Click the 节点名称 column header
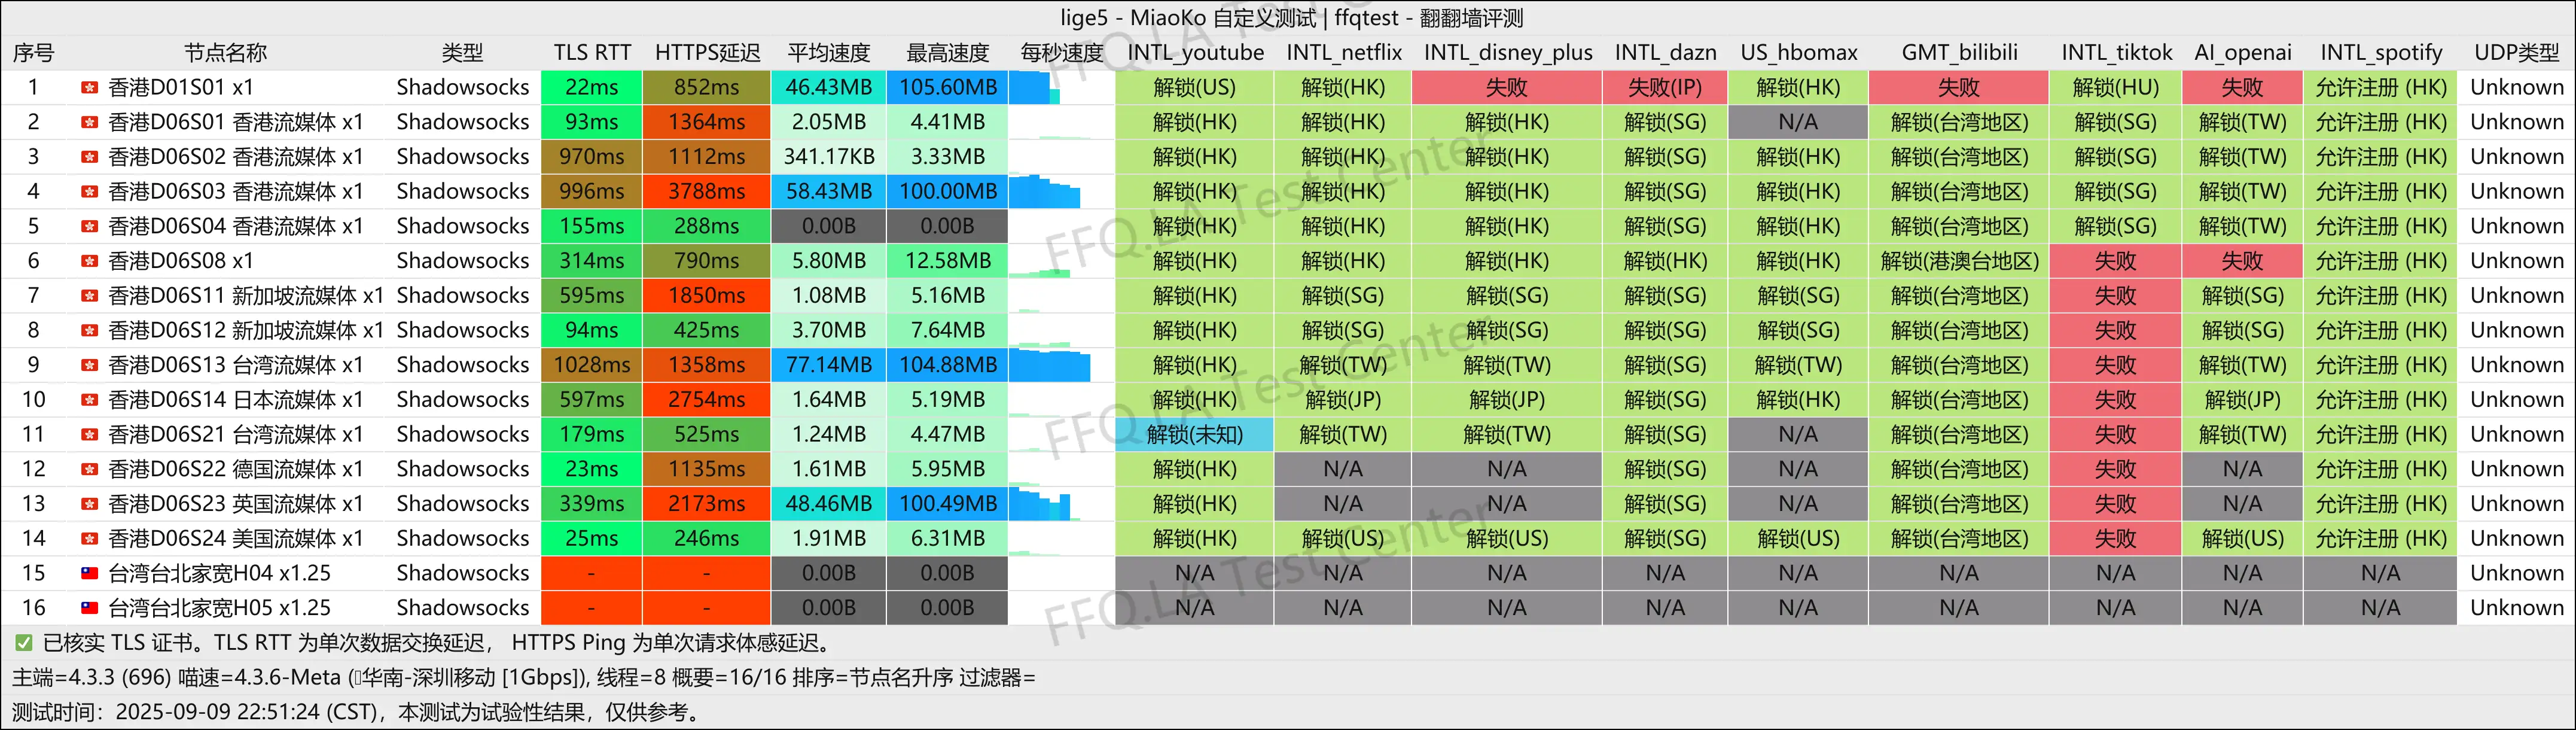 point(226,53)
